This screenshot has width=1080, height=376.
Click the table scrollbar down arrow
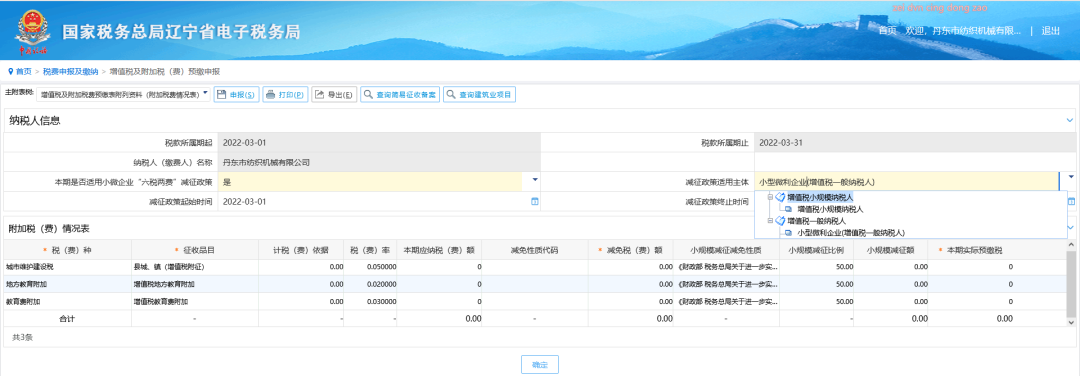coord(1071,323)
